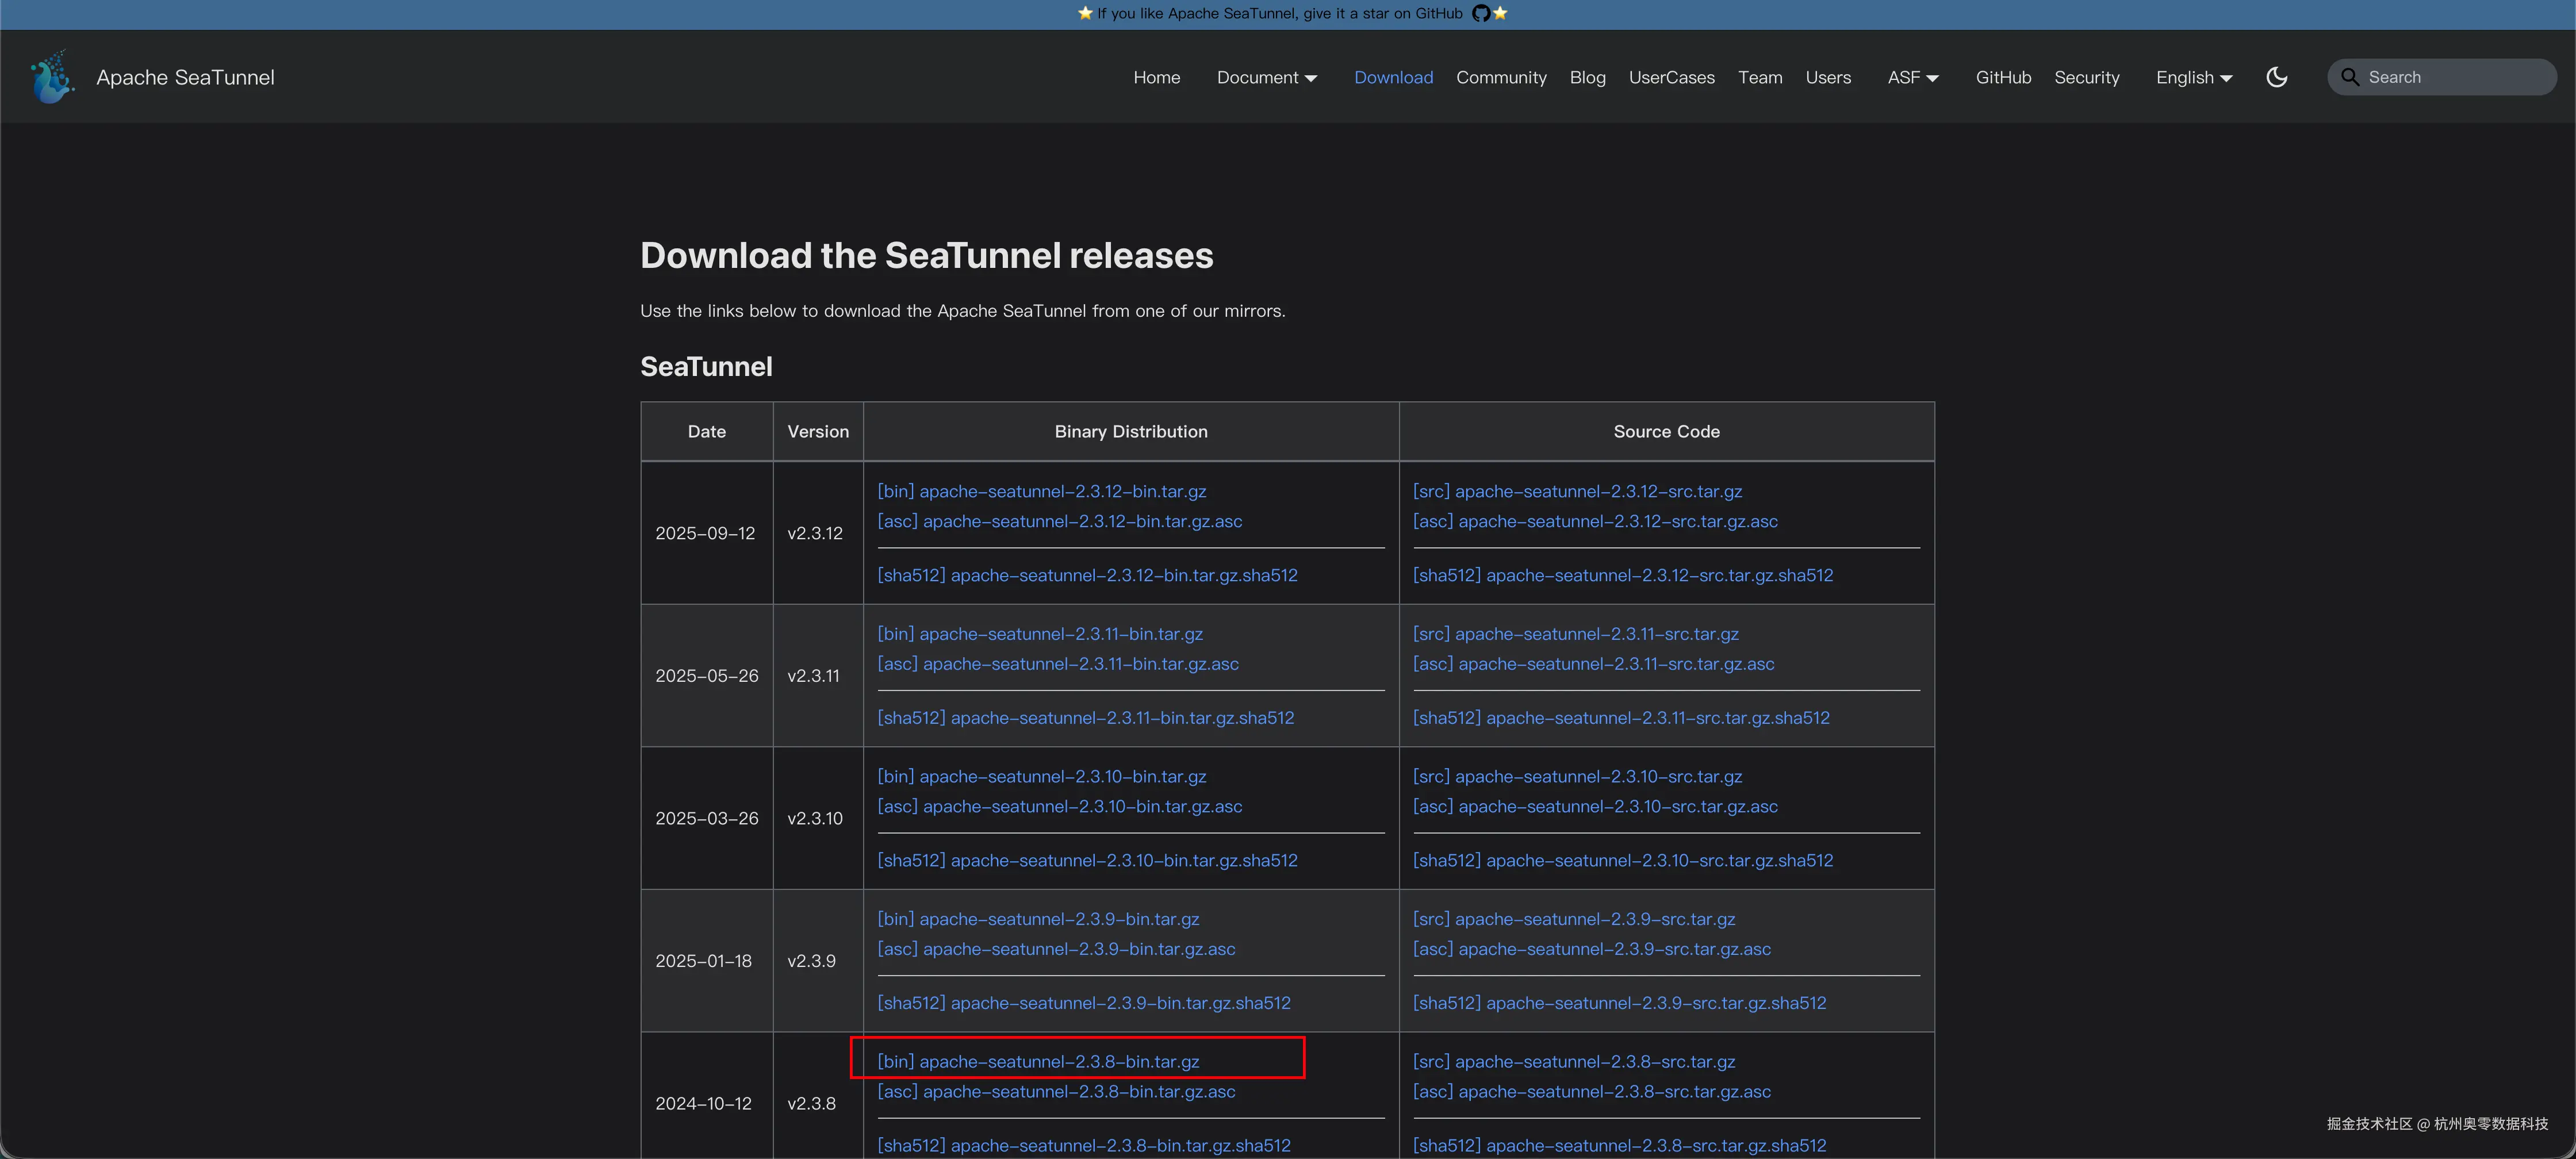This screenshot has width=2576, height=1159.
Task: Open the GitHub navigation link
Action: pyautogui.click(x=2003, y=77)
